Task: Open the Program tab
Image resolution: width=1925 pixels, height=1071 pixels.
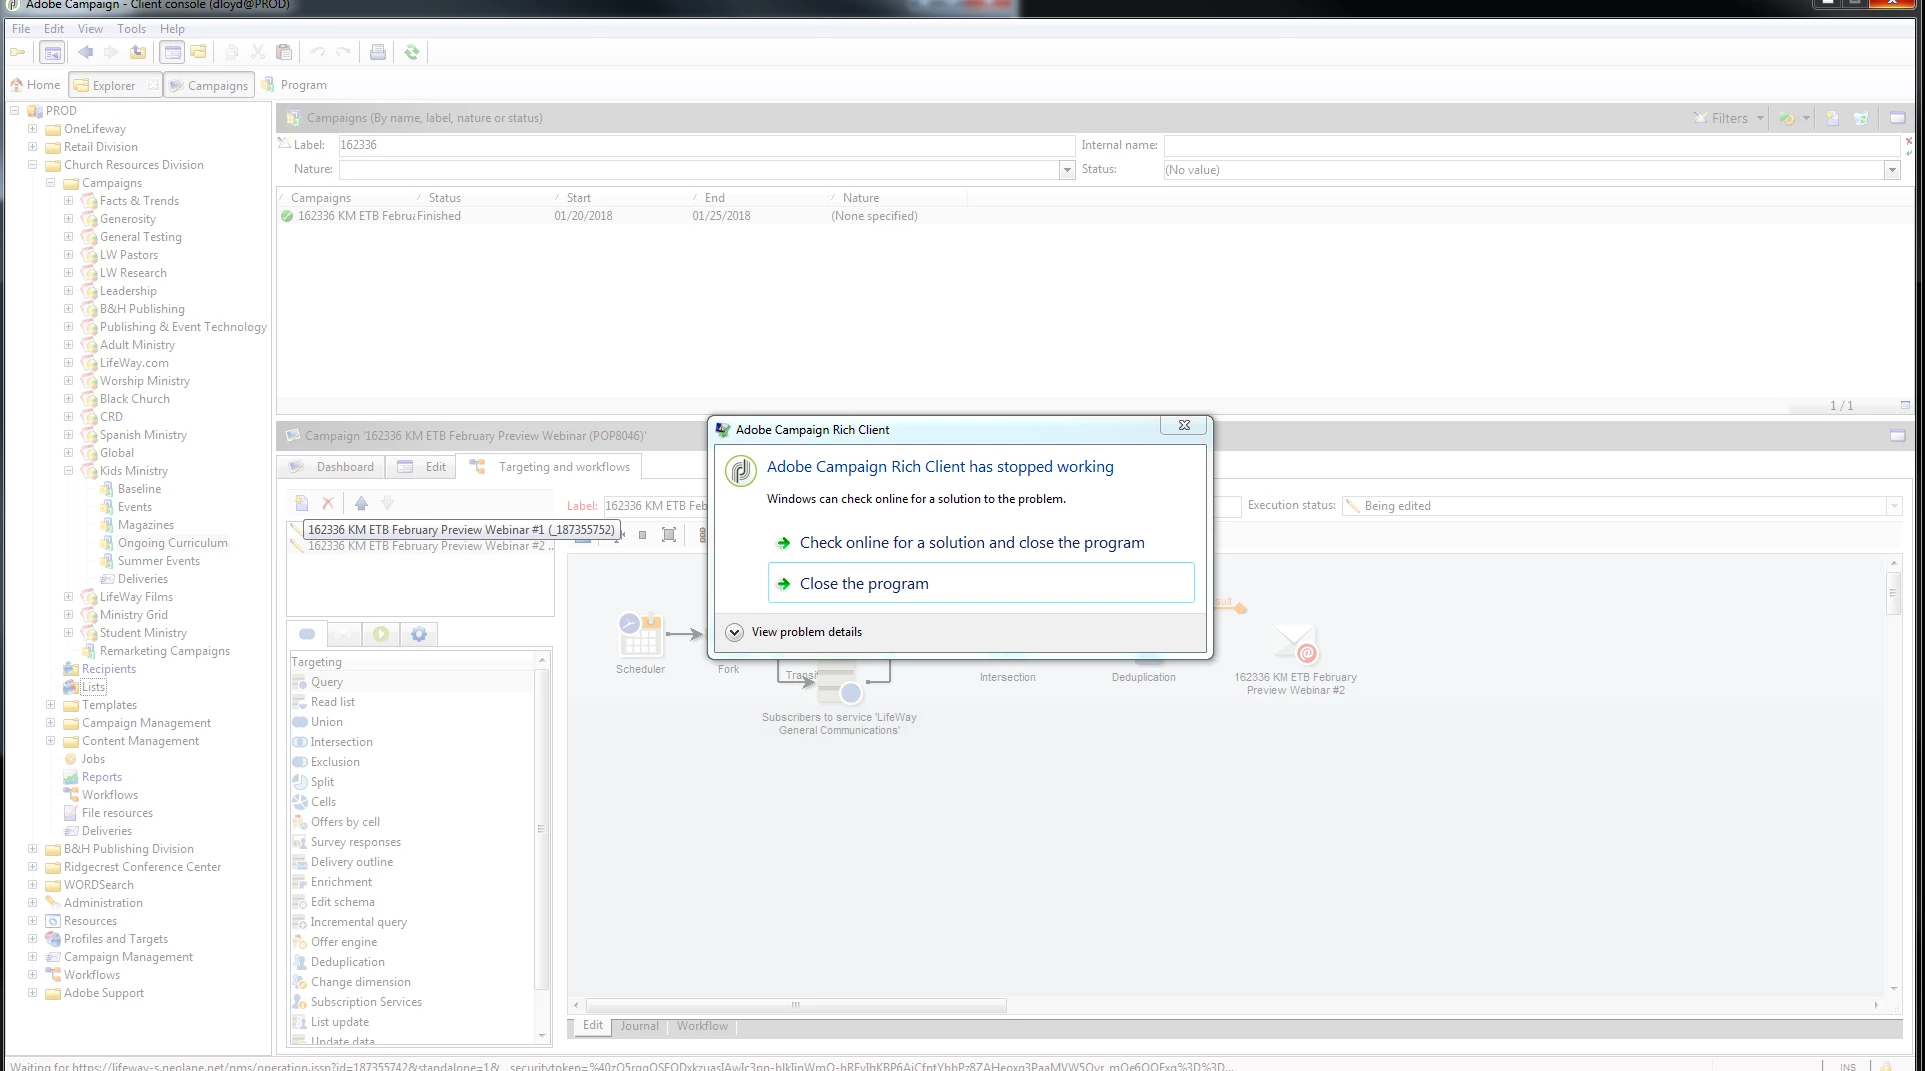Action: tap(295, 85)
